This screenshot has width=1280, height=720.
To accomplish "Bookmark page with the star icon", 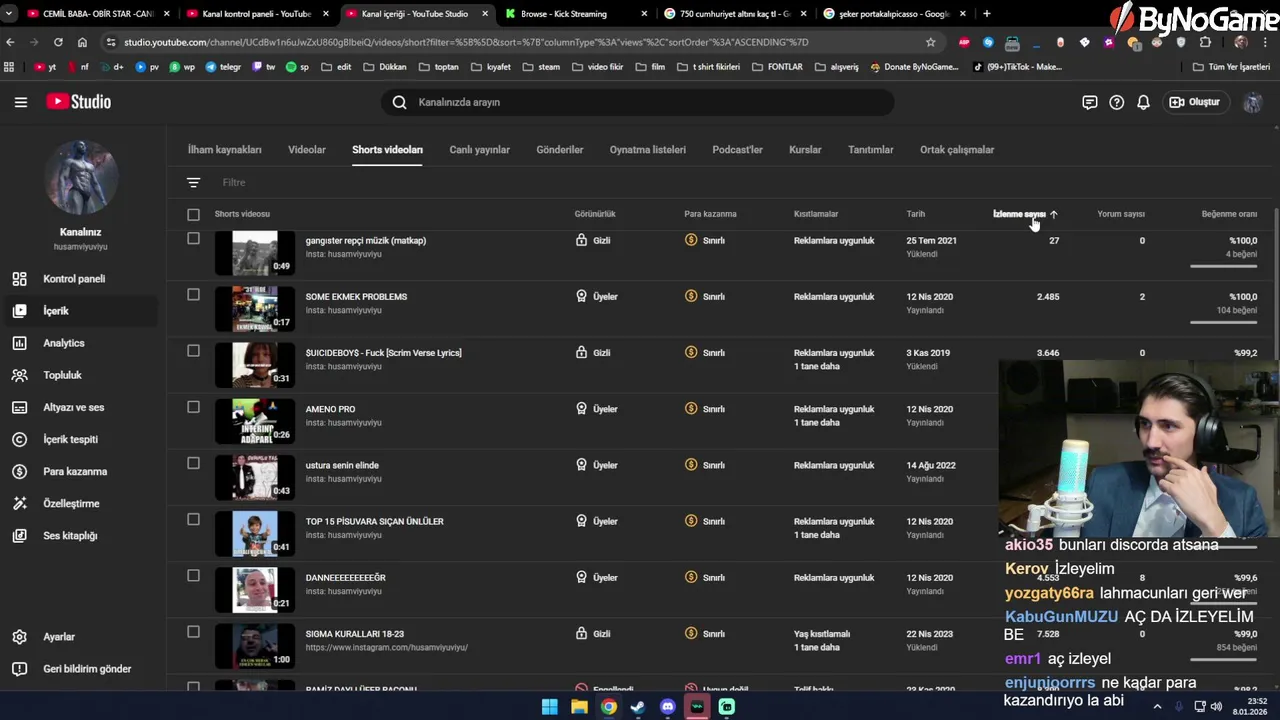I will 931,42.
